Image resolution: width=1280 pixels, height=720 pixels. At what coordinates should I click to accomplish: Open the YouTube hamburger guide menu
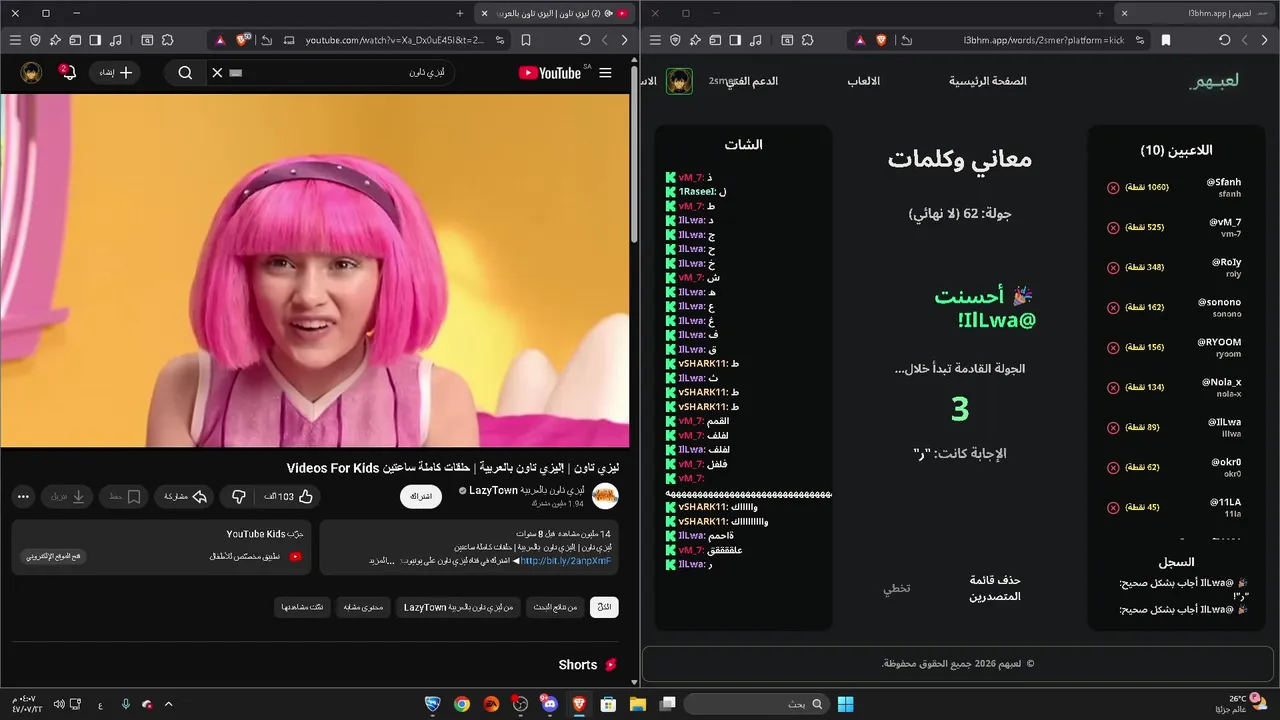605,73
